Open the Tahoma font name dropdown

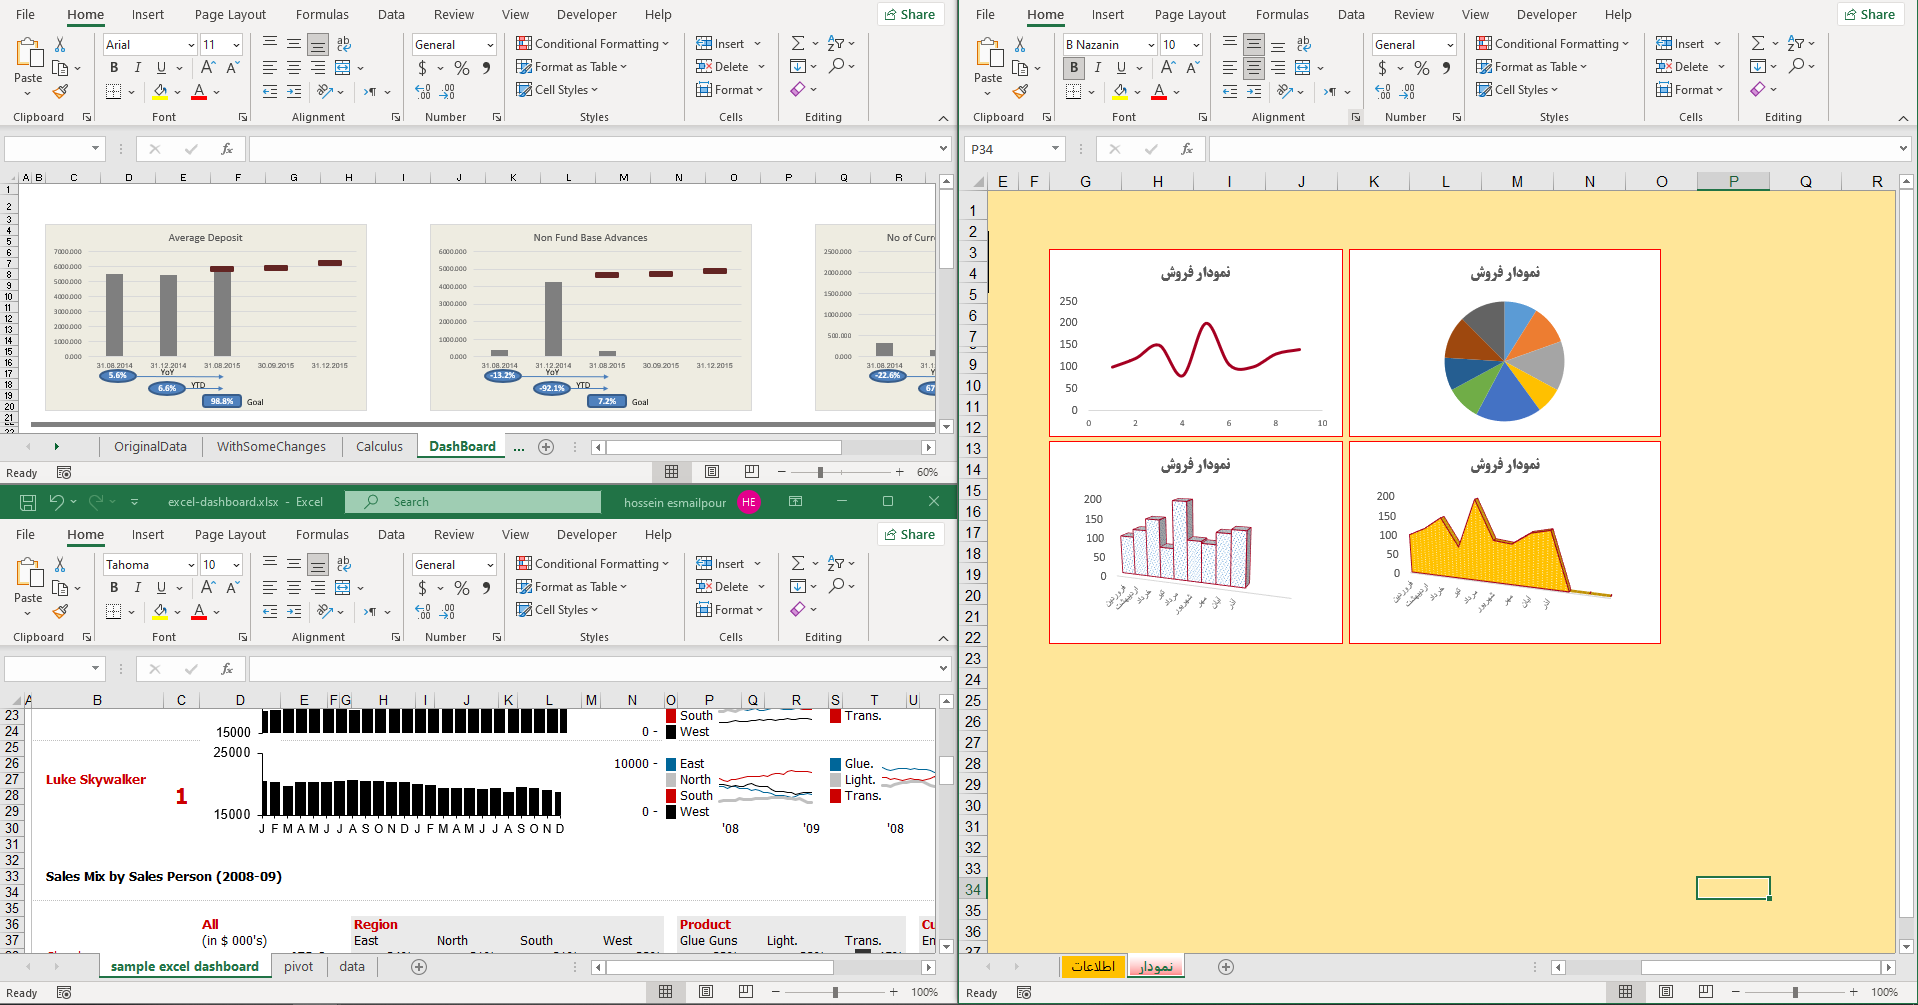click(x=191, y=565)
